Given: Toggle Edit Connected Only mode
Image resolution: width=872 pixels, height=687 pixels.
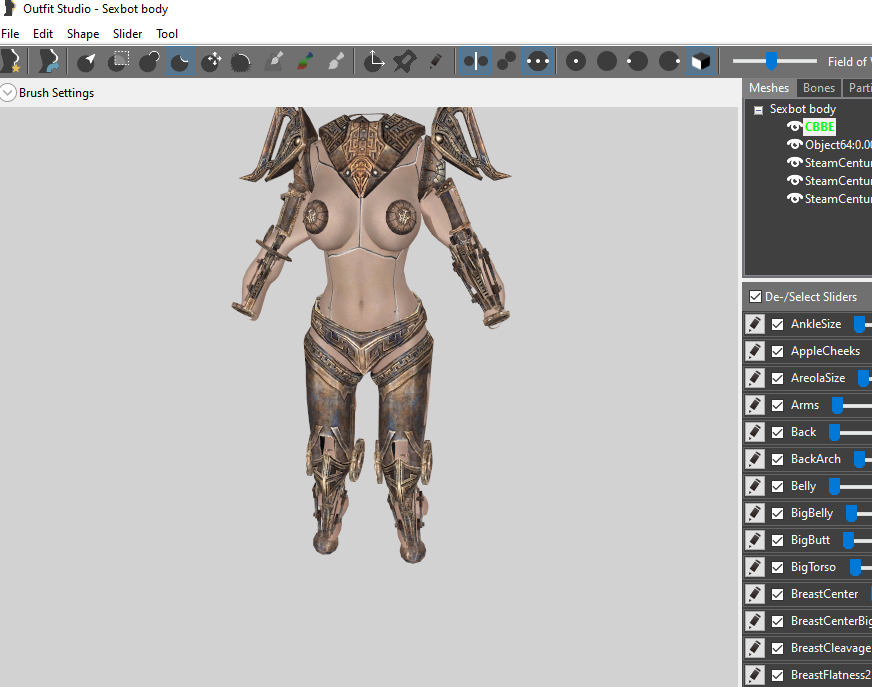Looking at the screenshot, I should [506, 61].
